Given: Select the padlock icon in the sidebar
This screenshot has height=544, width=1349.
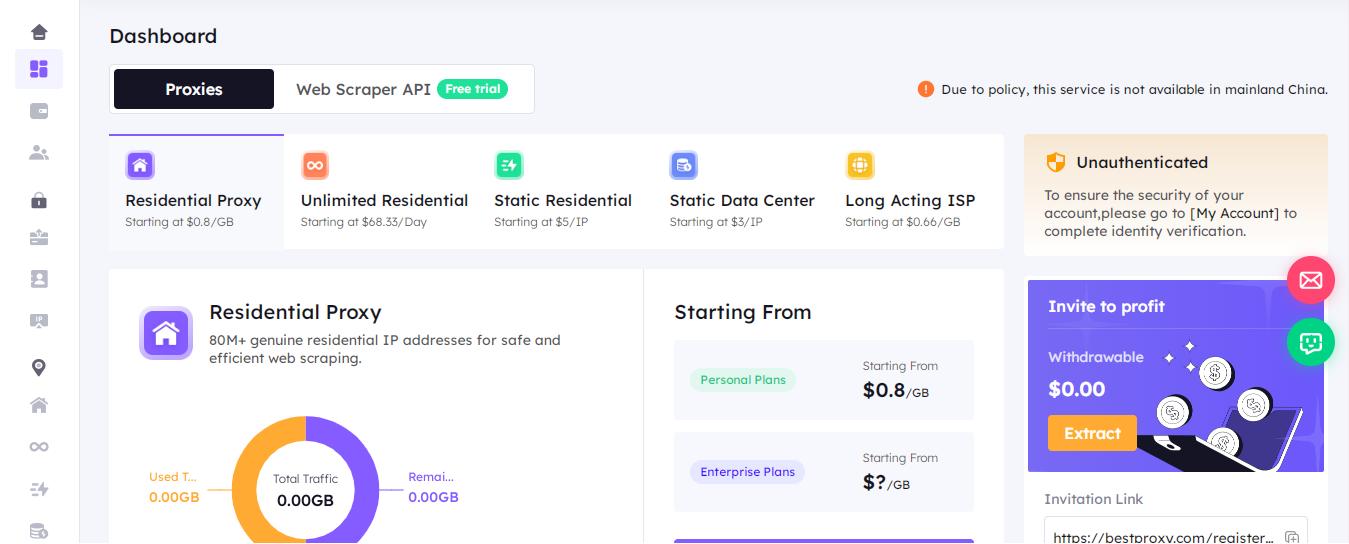Looking at the screenshot, I should click(39, 201).
